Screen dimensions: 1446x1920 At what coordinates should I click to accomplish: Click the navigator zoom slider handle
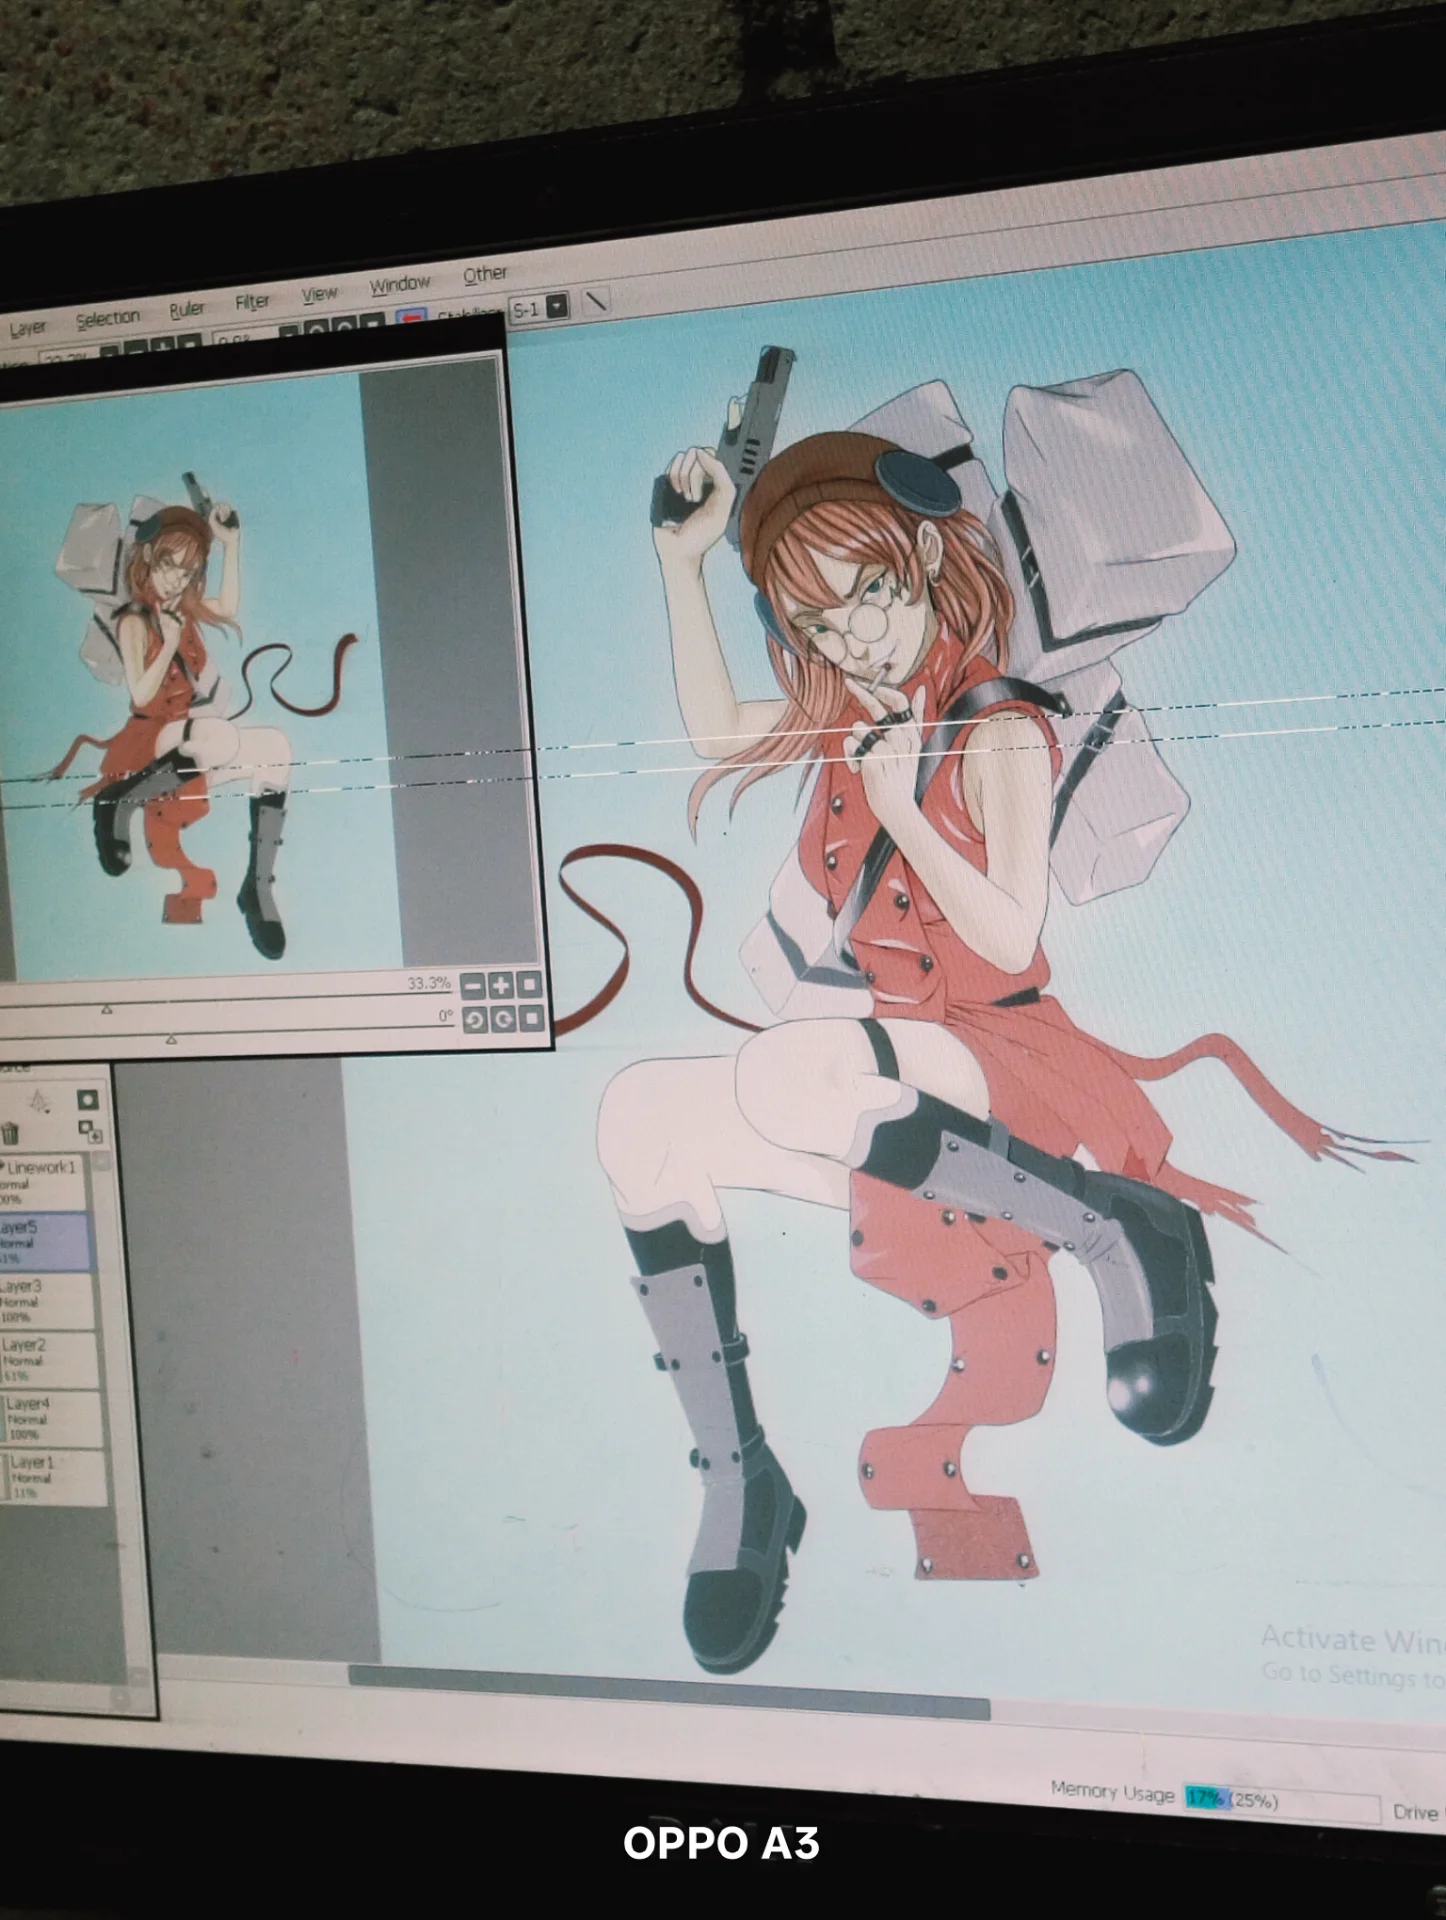pyautogui.click(x=107, y=1010)
